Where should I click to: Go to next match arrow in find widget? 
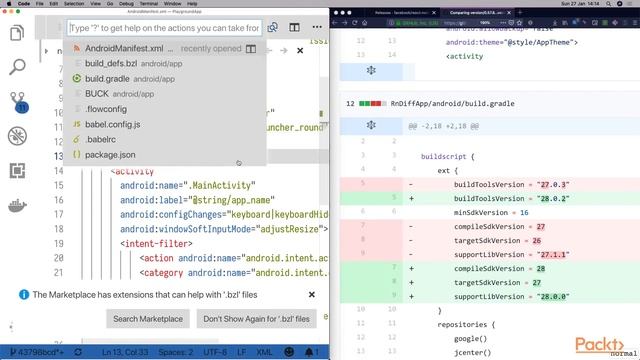coord(284,51)
